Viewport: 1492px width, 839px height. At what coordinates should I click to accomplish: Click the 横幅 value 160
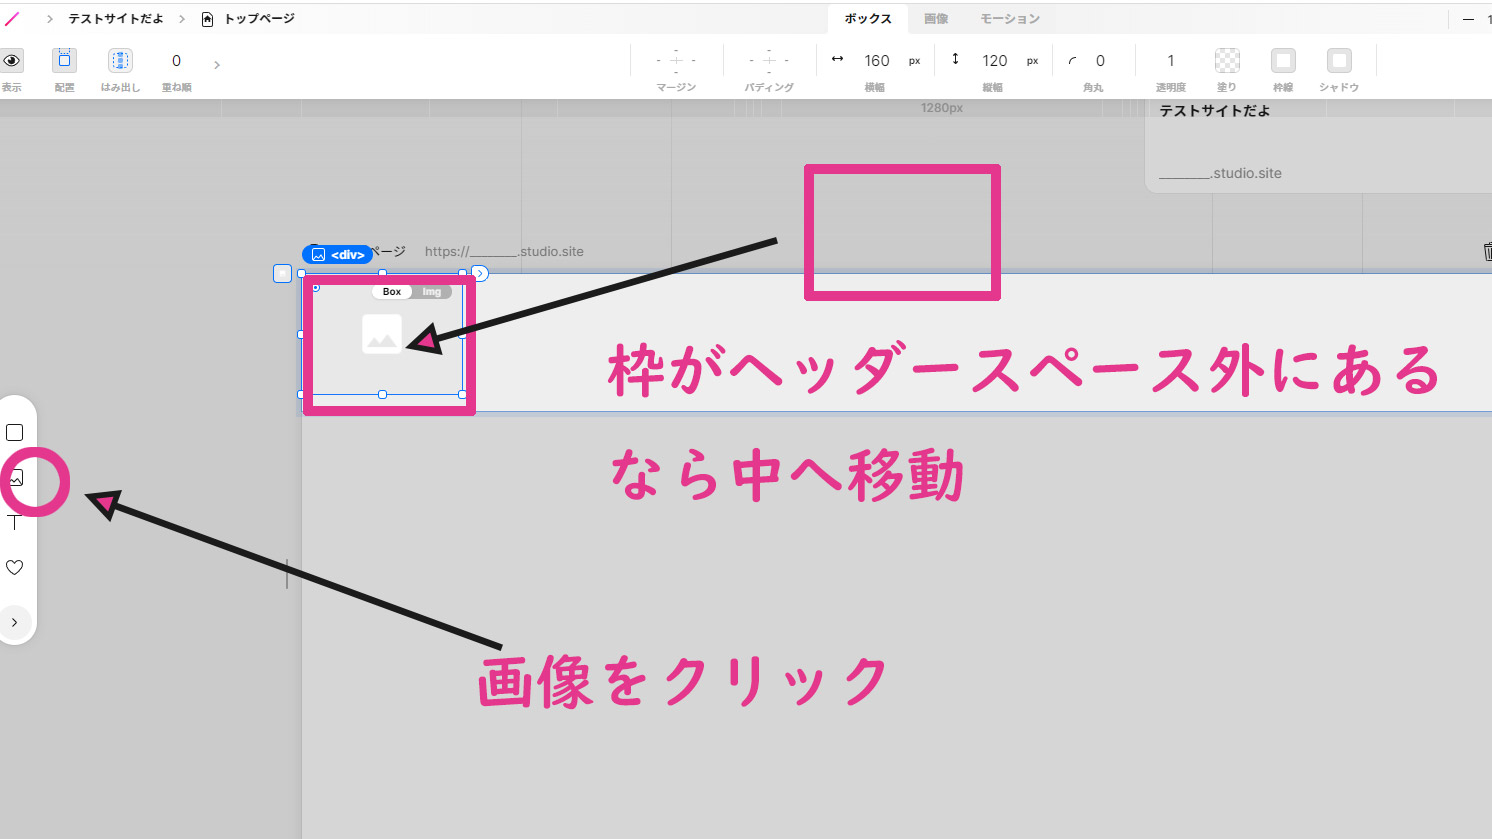pos(877,61)
